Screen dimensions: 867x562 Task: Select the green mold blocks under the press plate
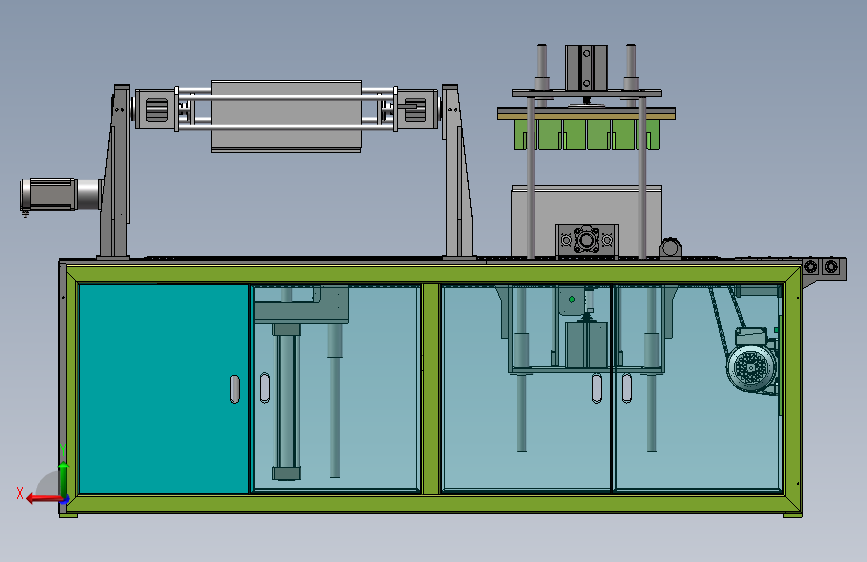point(587,134)
